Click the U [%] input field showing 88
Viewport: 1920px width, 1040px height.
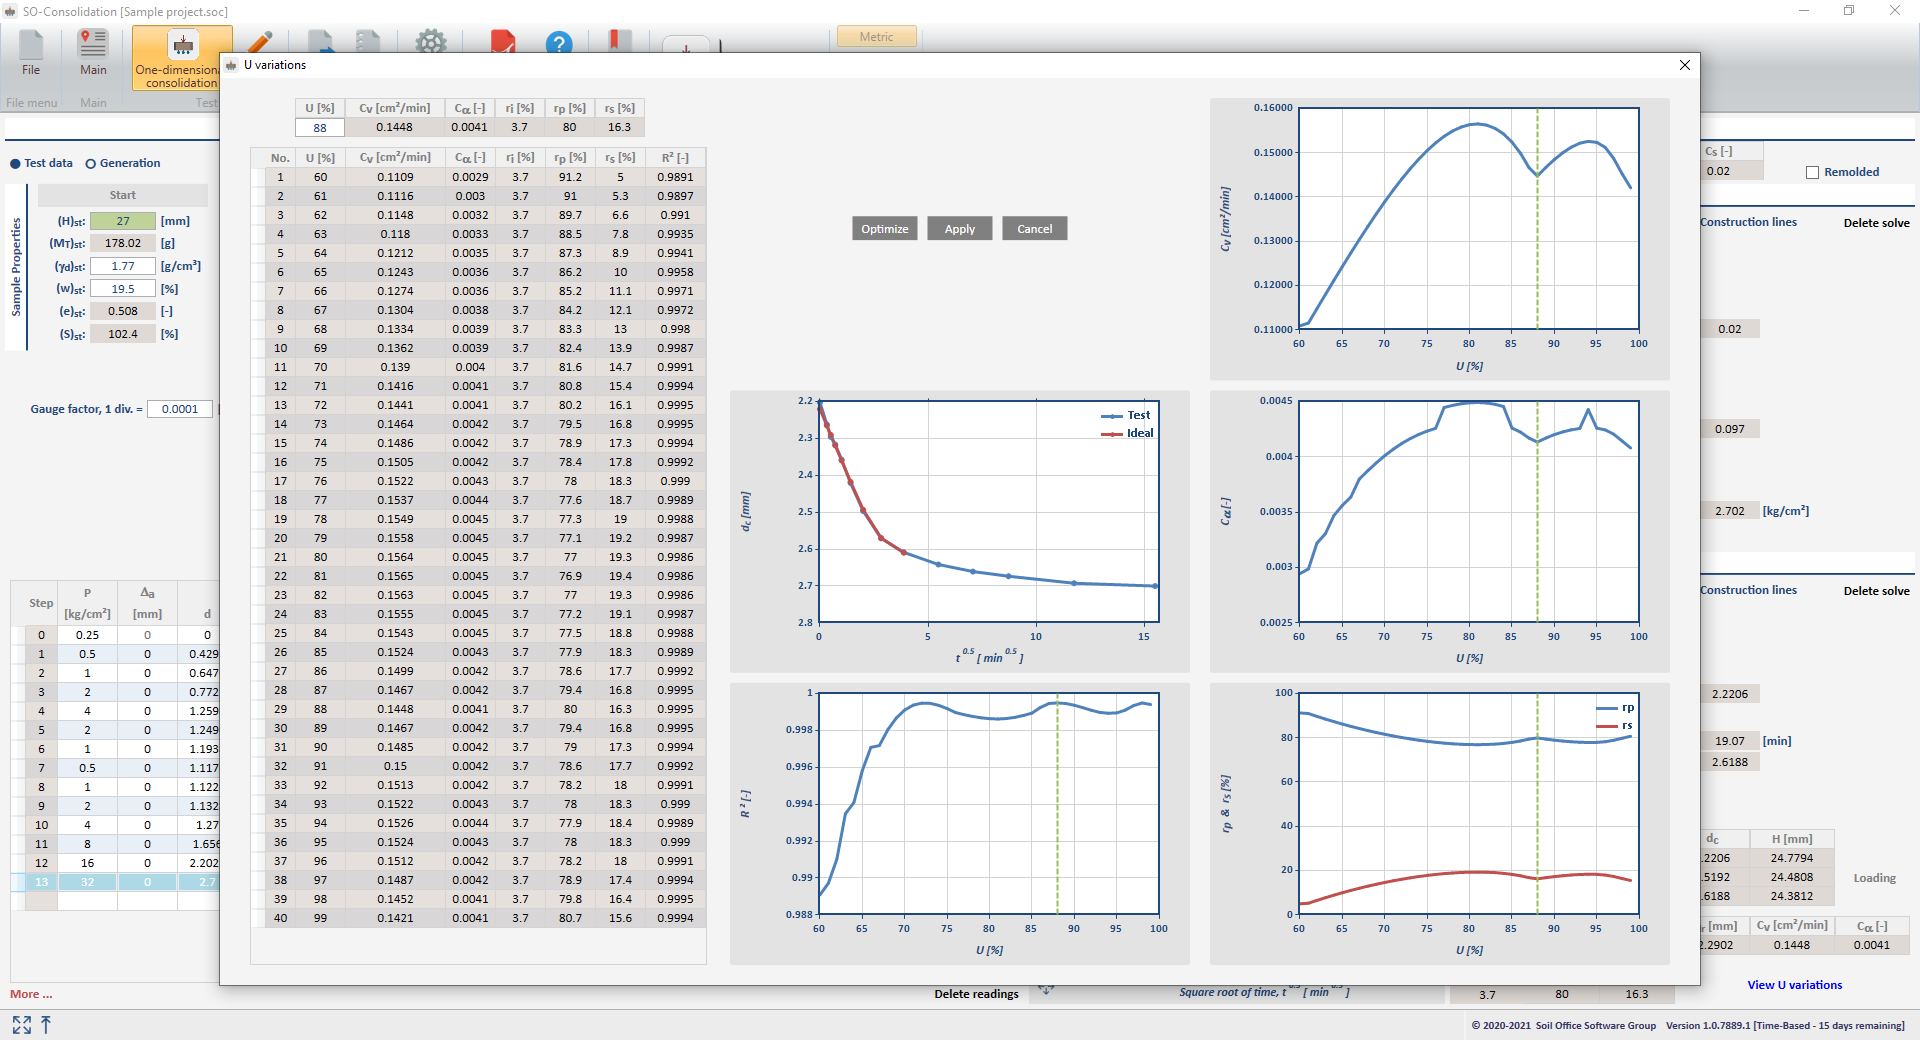[x=320, y=128]
